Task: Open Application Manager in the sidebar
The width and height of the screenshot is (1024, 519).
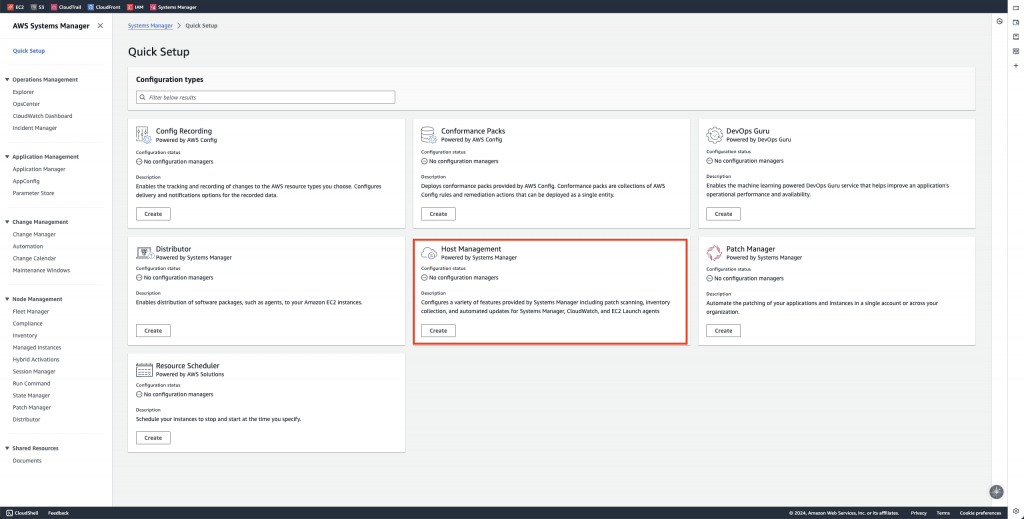Action: pos(39,169)
